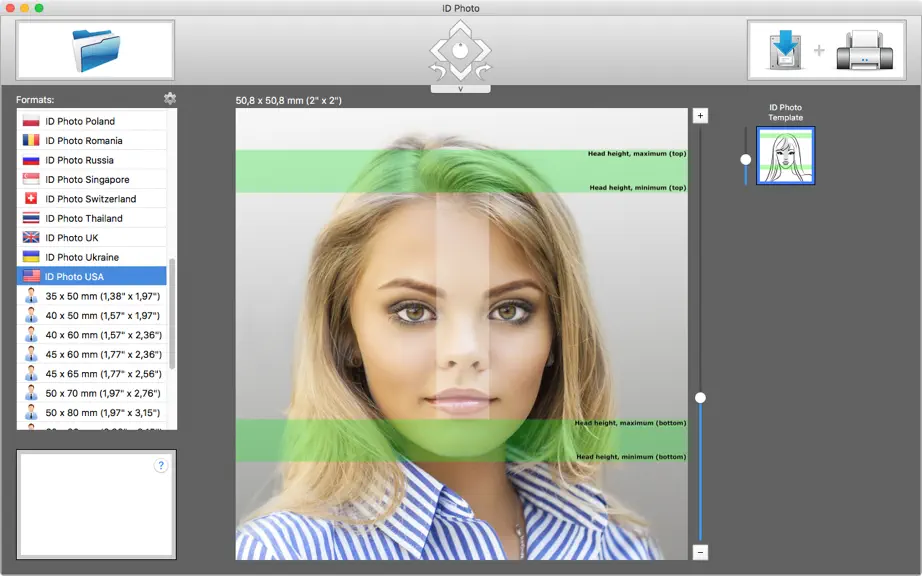Choose the 50 x 80 mm format
Viewport: 922px width, 576px height.
tap(92, 412)
